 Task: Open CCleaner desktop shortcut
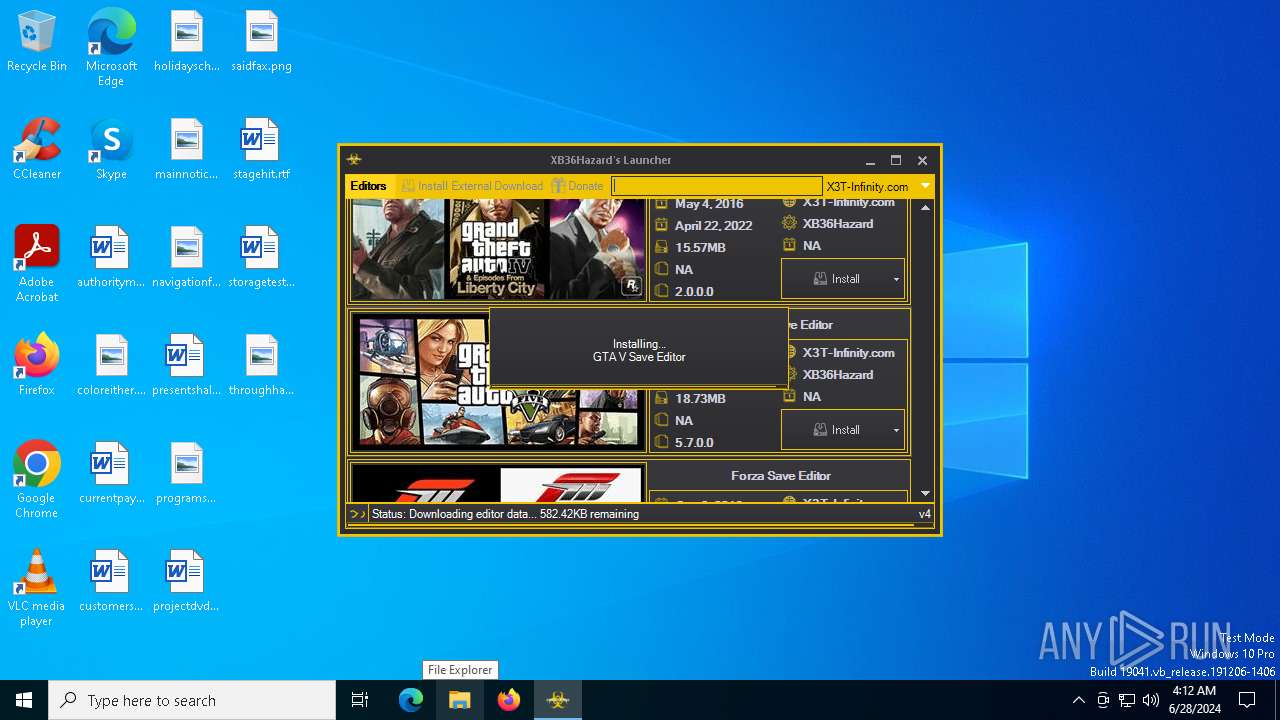[x=37, y=150]
